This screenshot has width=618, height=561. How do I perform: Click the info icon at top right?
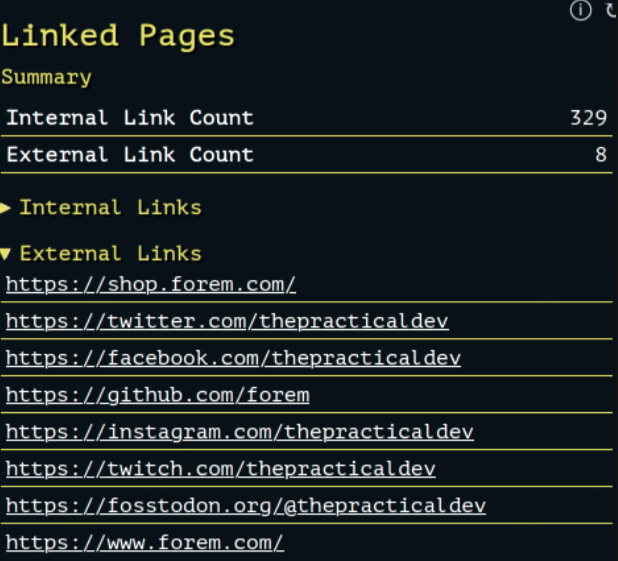click(581, 10)
